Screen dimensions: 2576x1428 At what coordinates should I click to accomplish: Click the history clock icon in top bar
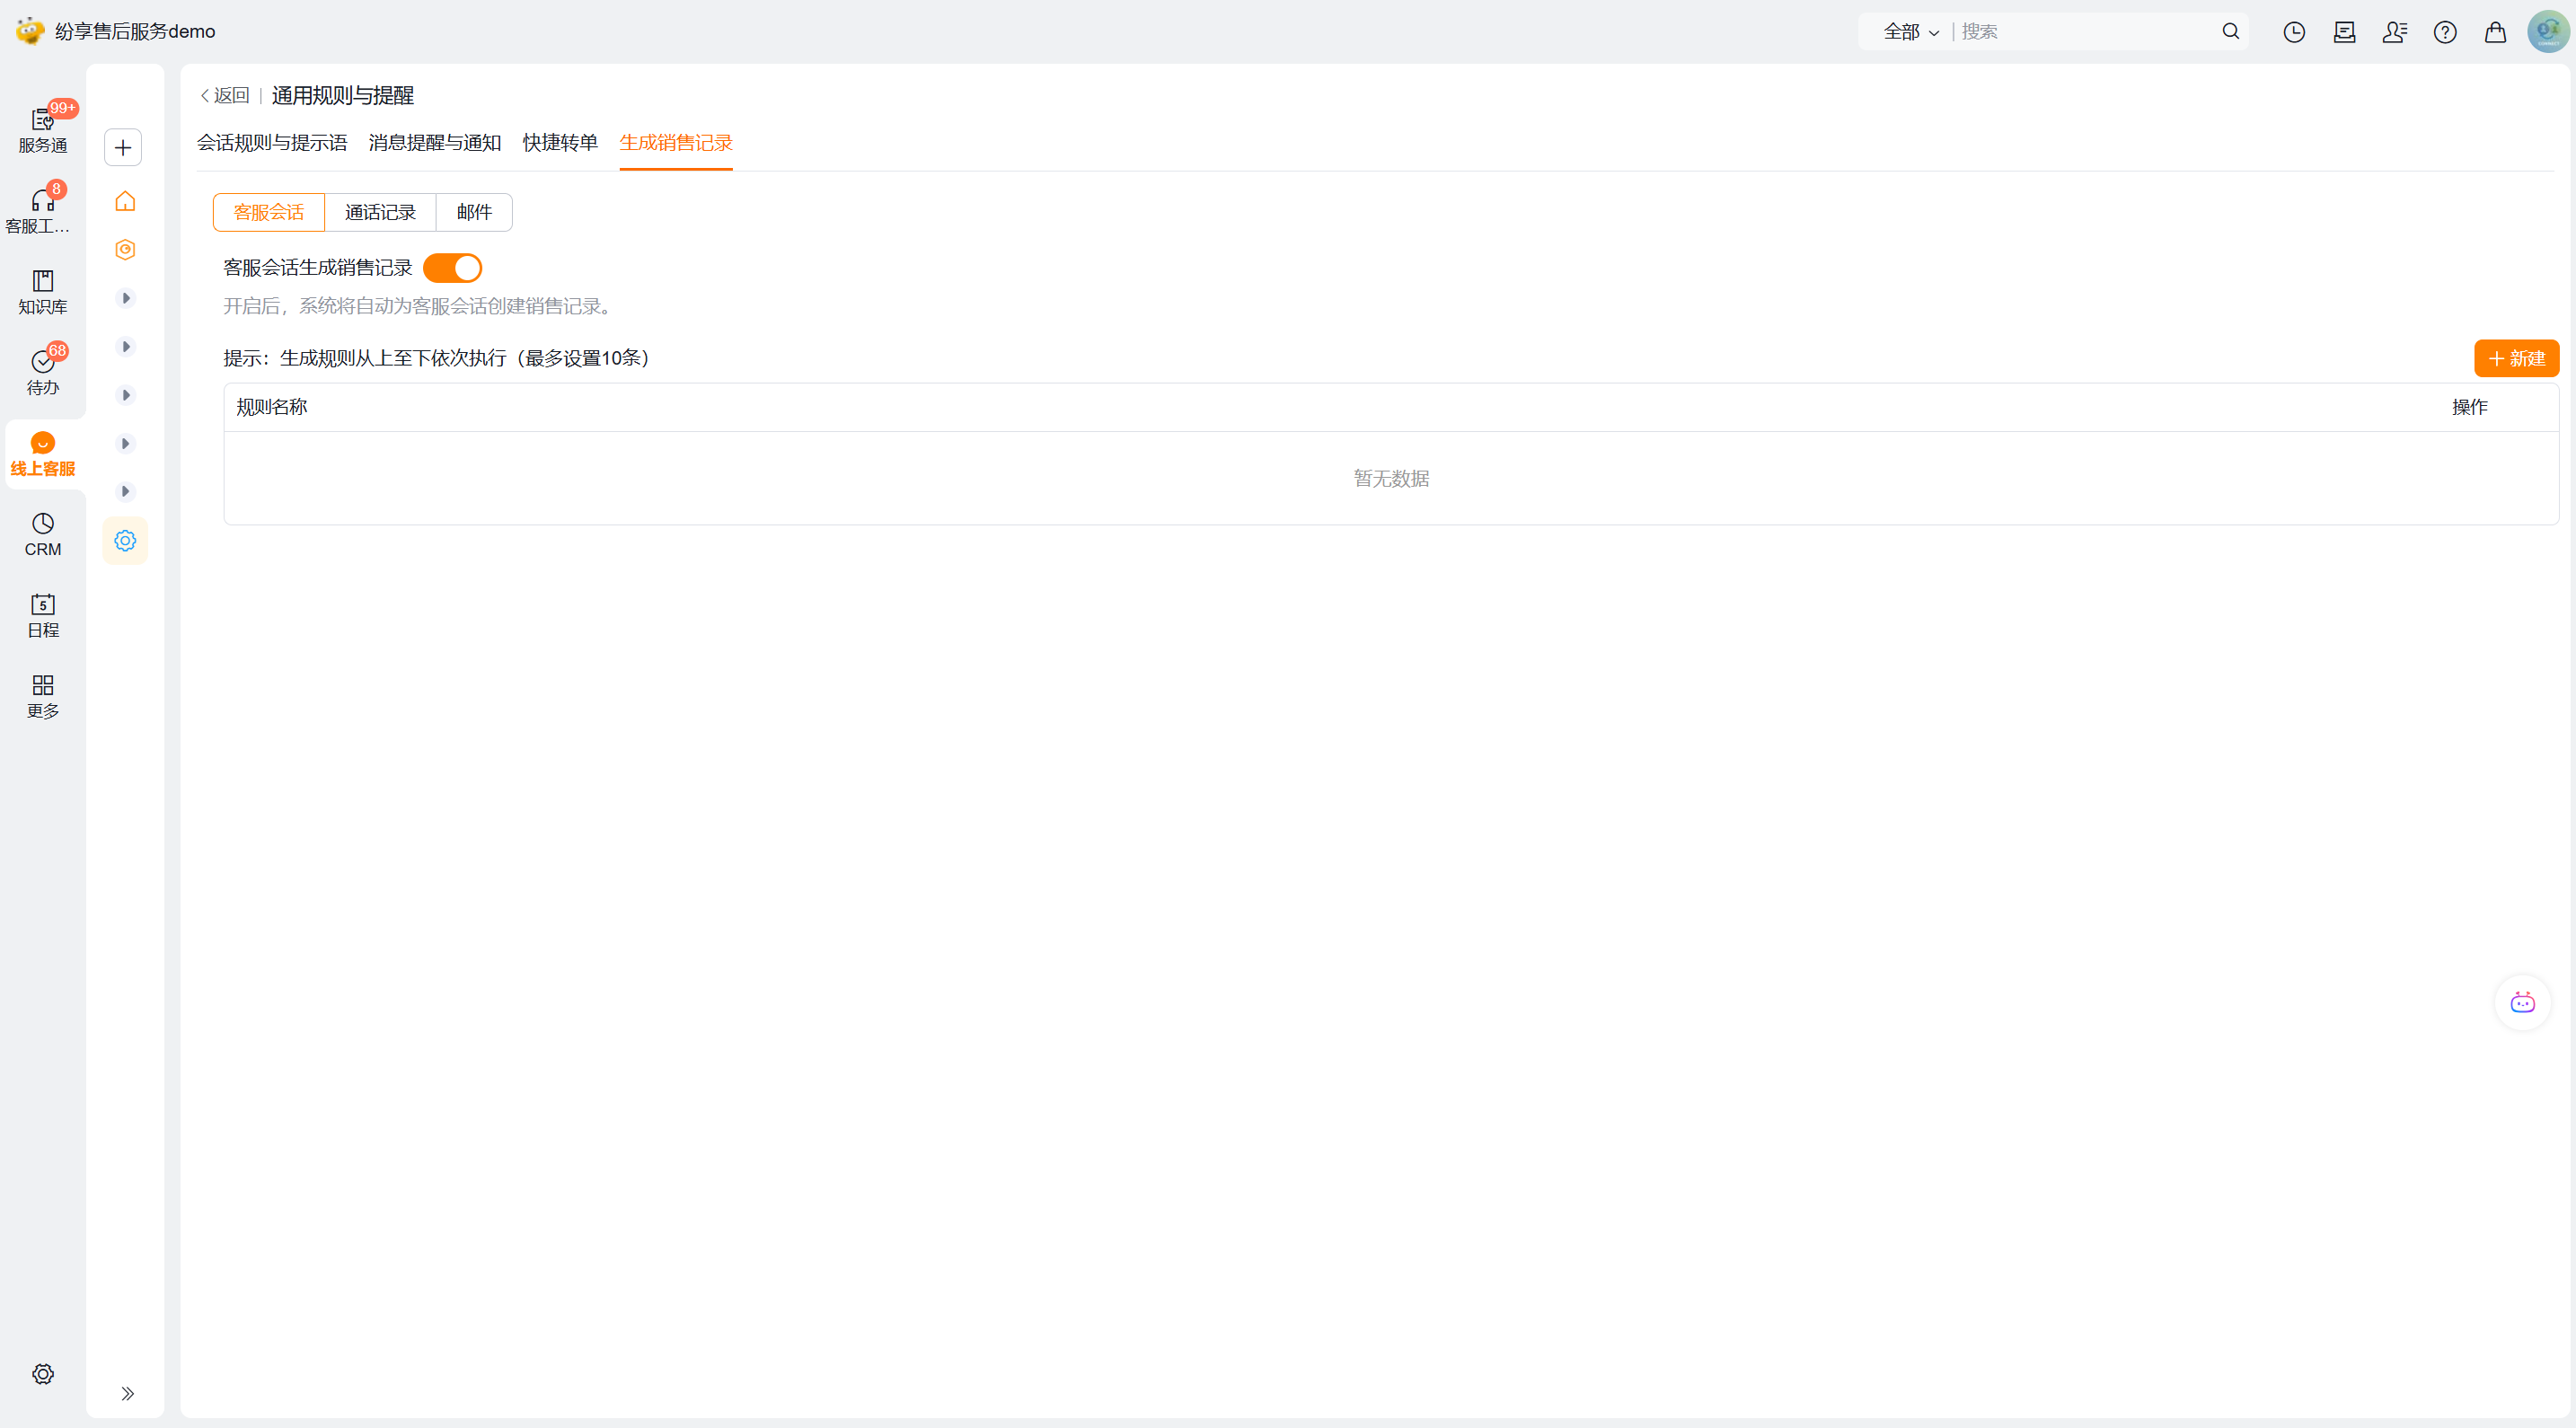click(2293, 32)
